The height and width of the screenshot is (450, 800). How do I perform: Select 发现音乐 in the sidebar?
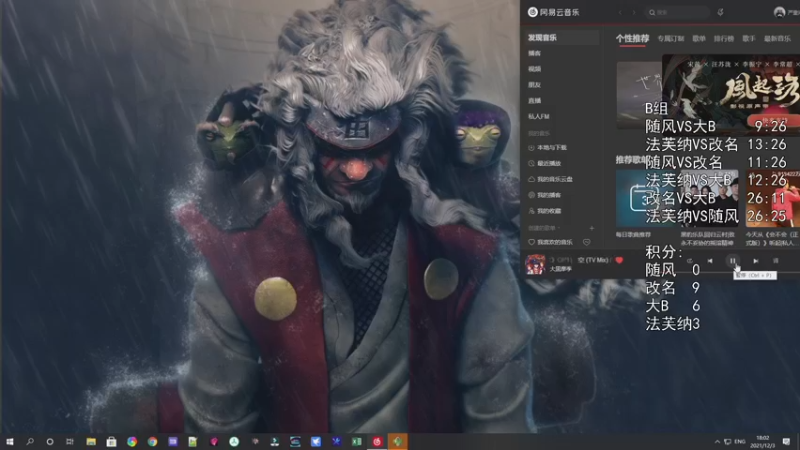pyautogui.click(x=562, y=37)
